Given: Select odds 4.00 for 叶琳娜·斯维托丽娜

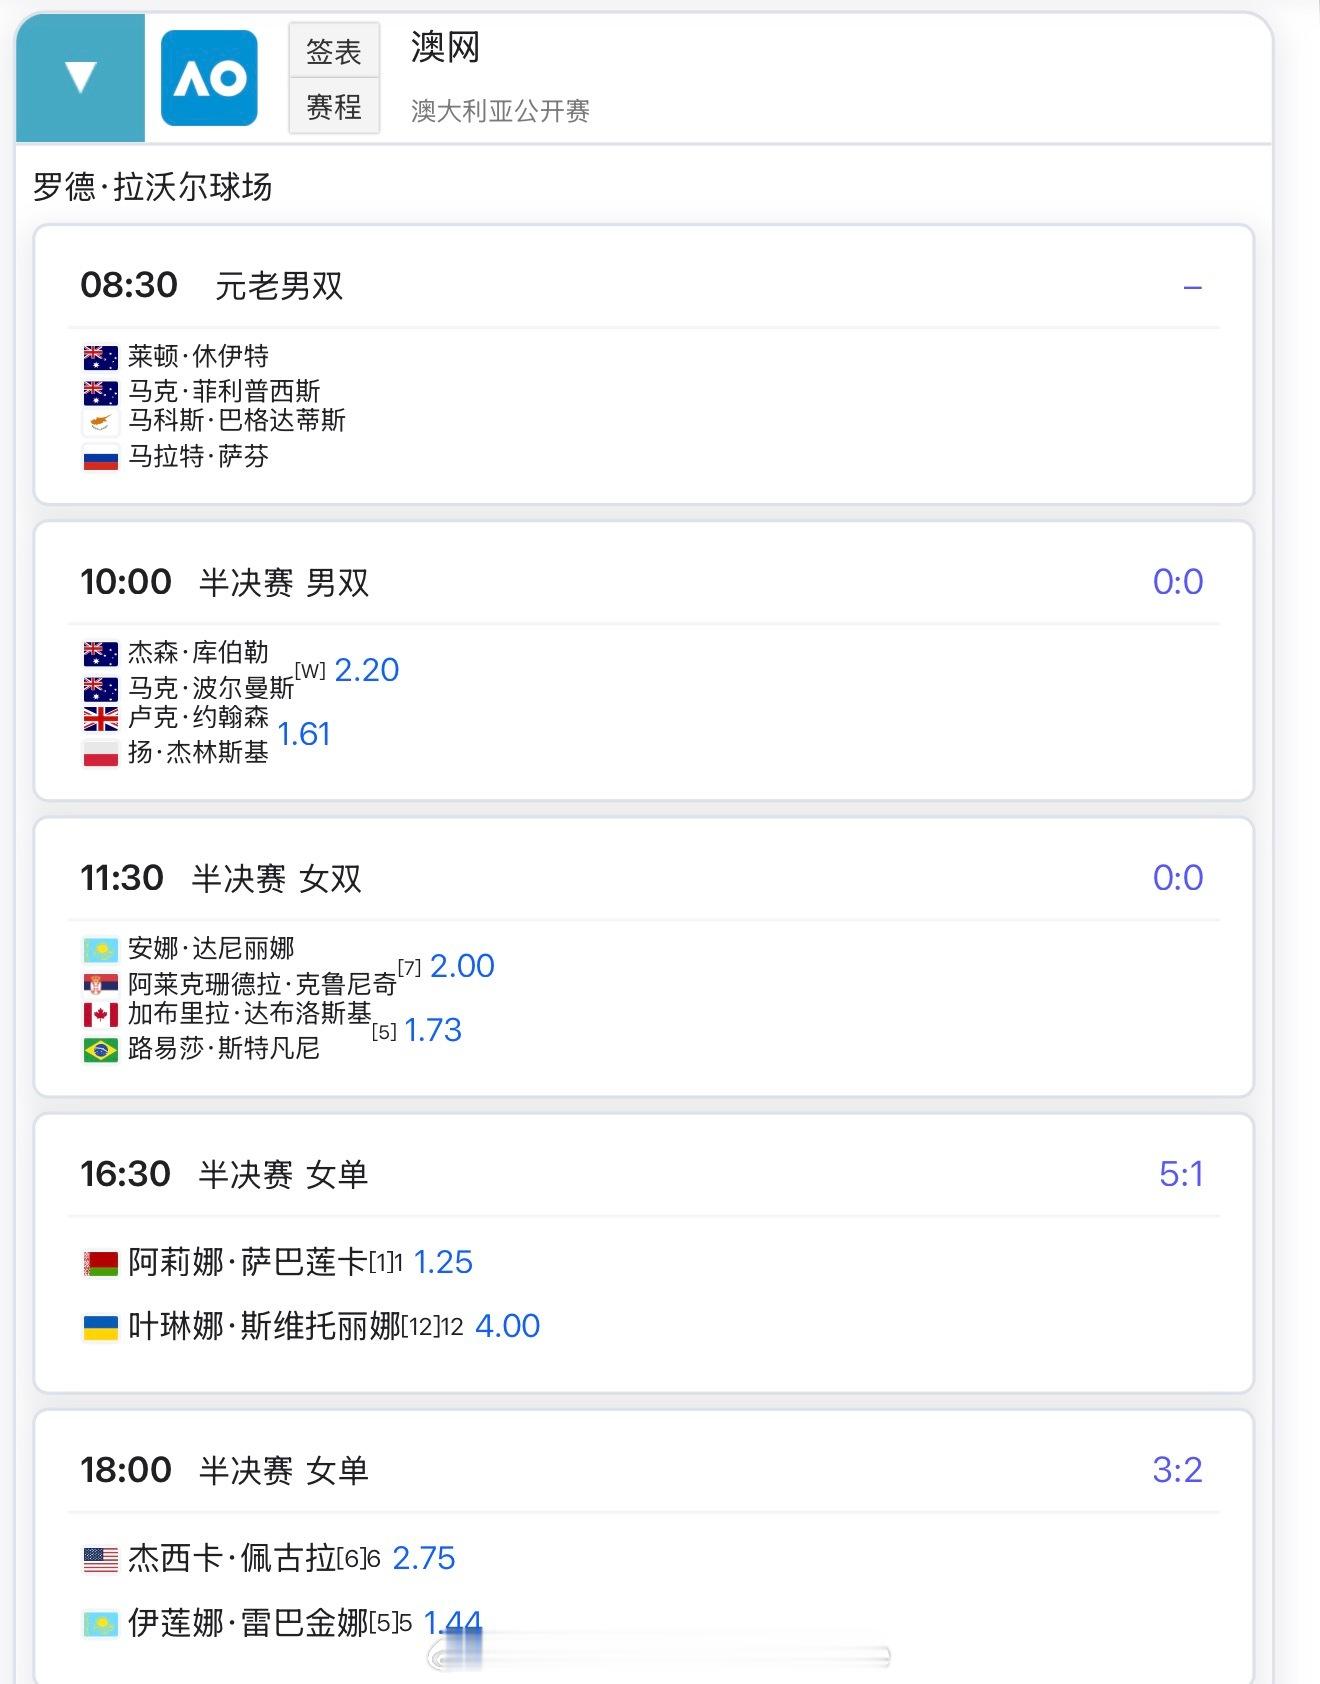Looking at the screenshot, I should [x=507, y=1326].
